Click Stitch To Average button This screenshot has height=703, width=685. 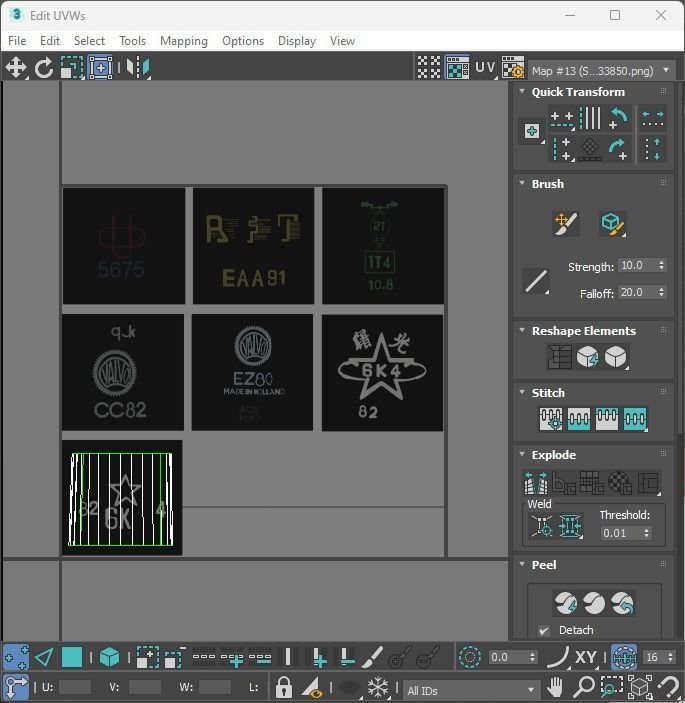tap(578, 419)
